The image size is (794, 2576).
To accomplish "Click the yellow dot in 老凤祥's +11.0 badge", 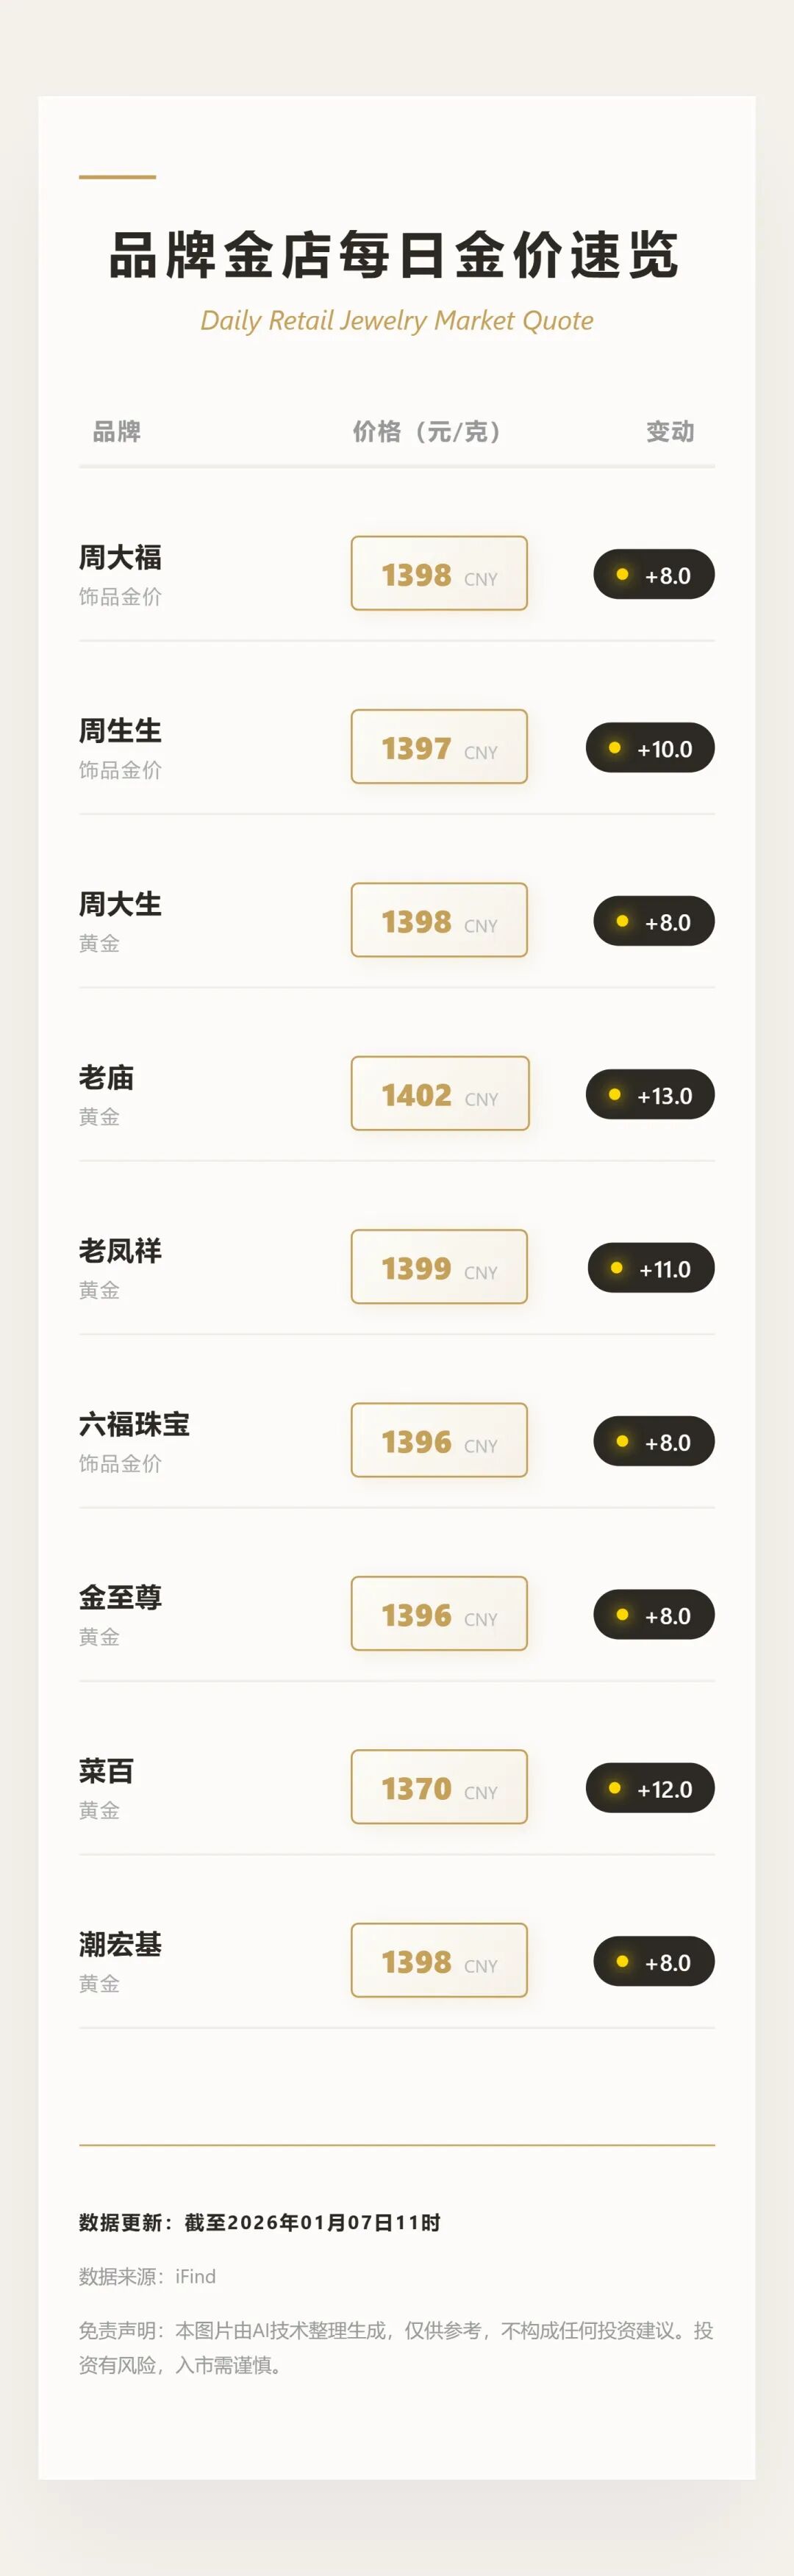I will point(616,1268).
